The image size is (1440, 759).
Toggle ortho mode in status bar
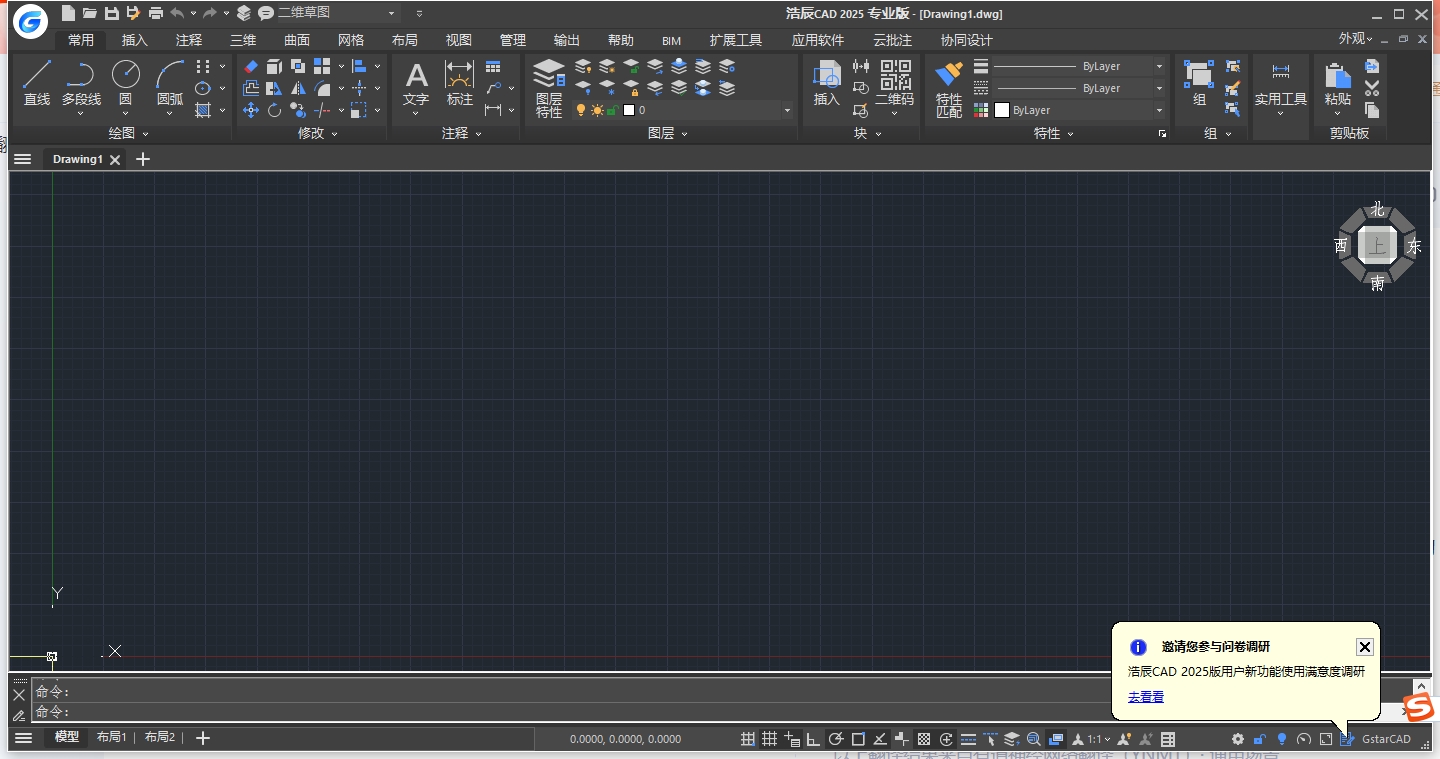[814, 739]
